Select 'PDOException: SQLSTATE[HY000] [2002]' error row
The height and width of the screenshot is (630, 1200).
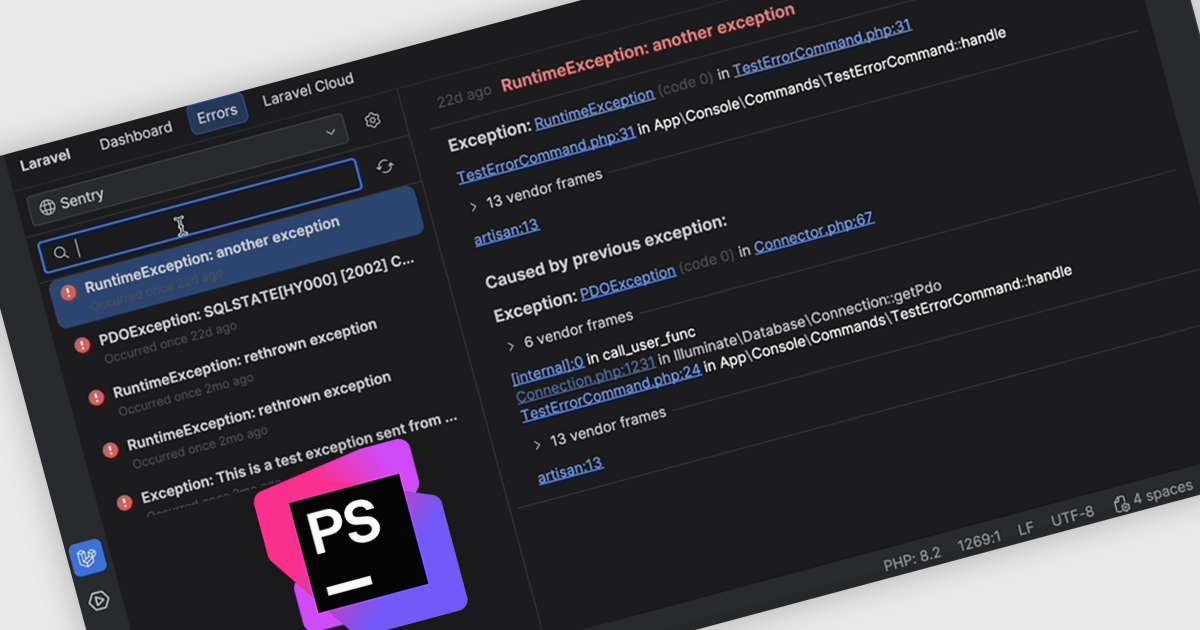coord(257,307)
